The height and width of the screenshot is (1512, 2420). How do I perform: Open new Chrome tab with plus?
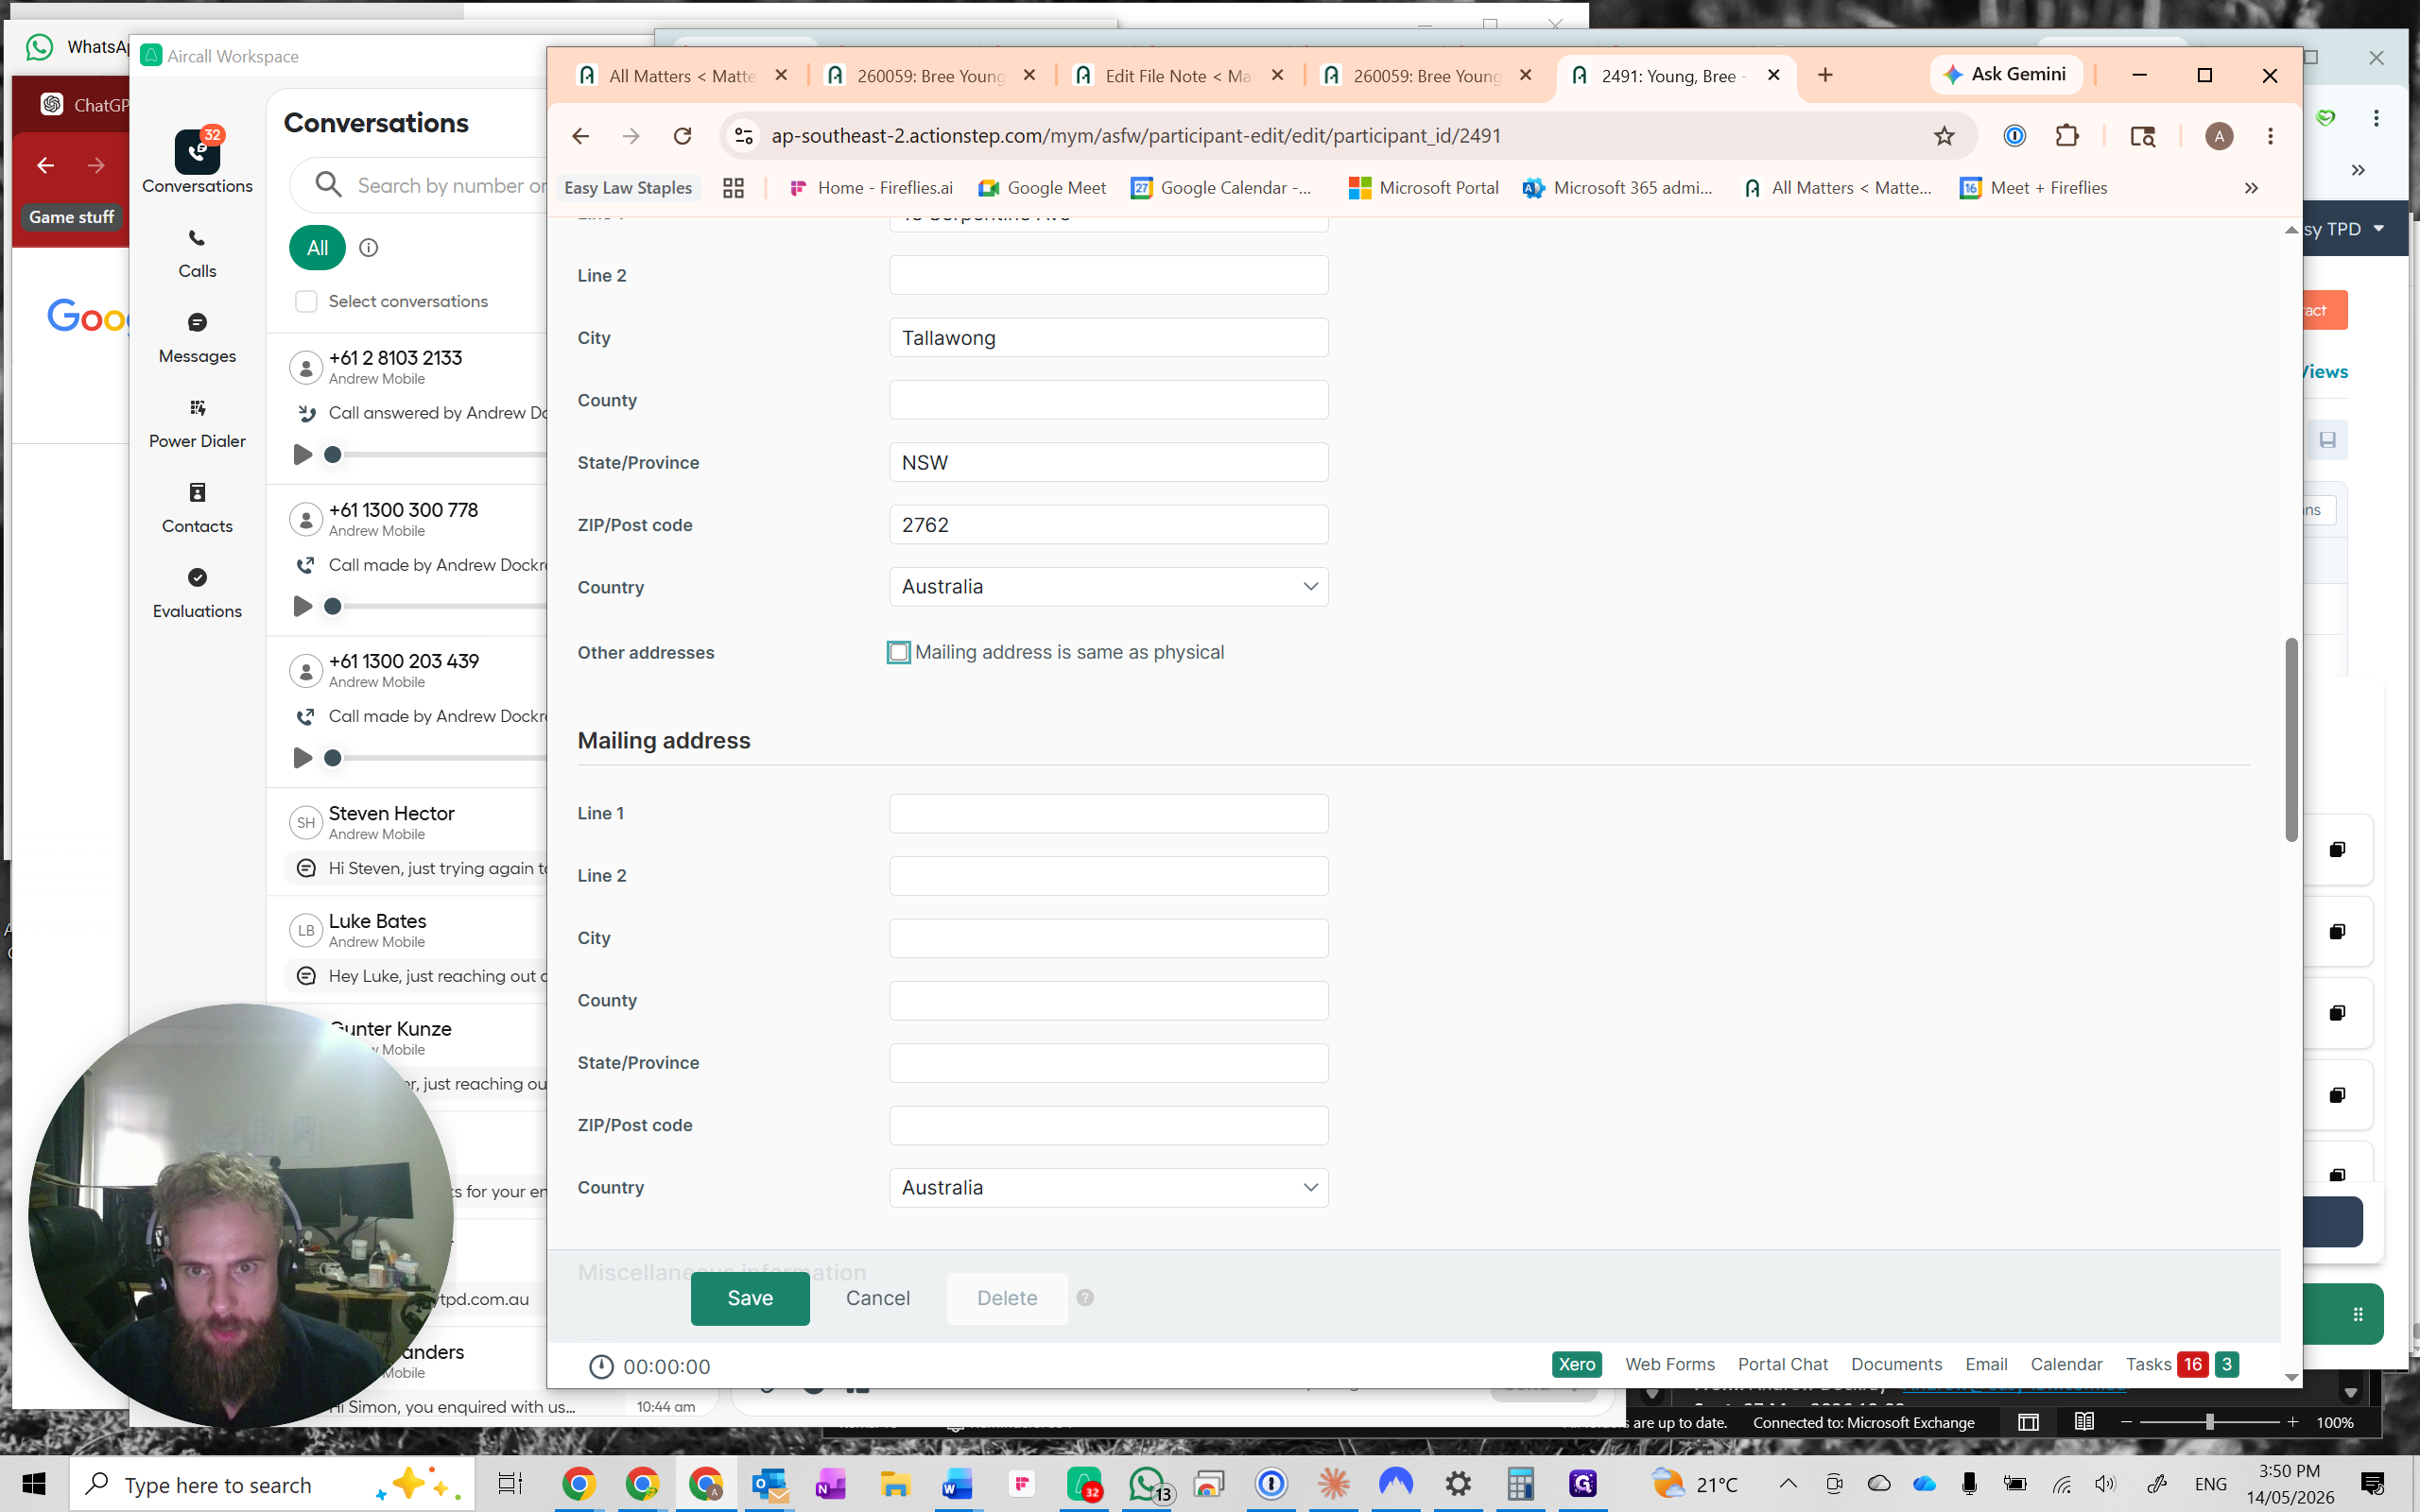coord(1825,75)
